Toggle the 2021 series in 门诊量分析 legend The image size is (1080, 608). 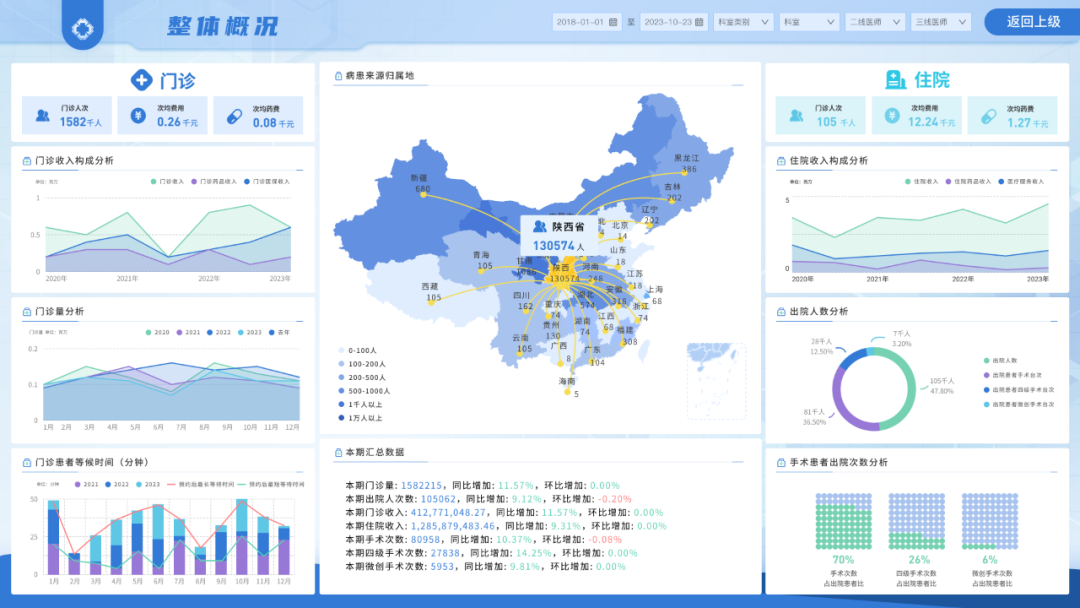(185, 332)
